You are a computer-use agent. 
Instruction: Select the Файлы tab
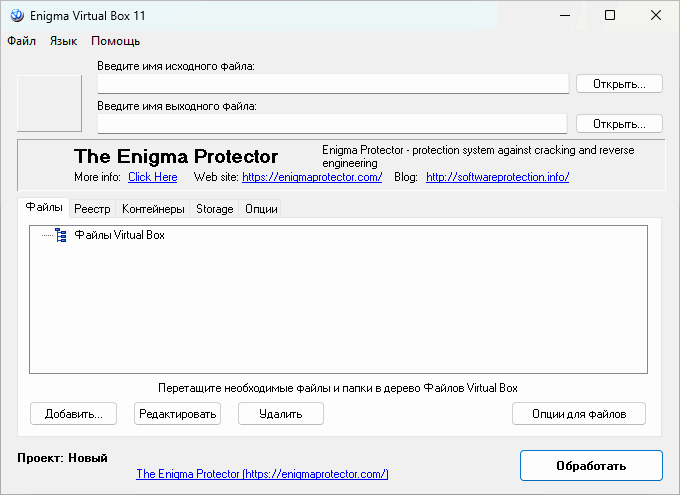(x=44, y=208)
